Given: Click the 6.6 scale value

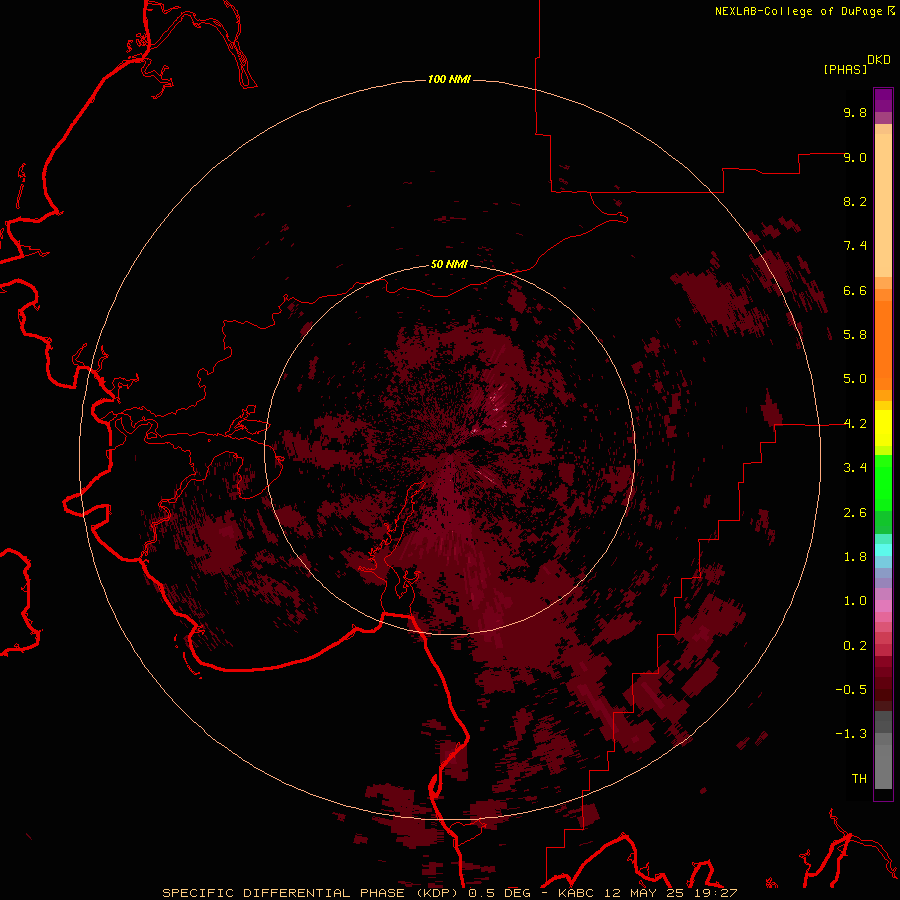Looking at the screenshot, I should point(855,290).
